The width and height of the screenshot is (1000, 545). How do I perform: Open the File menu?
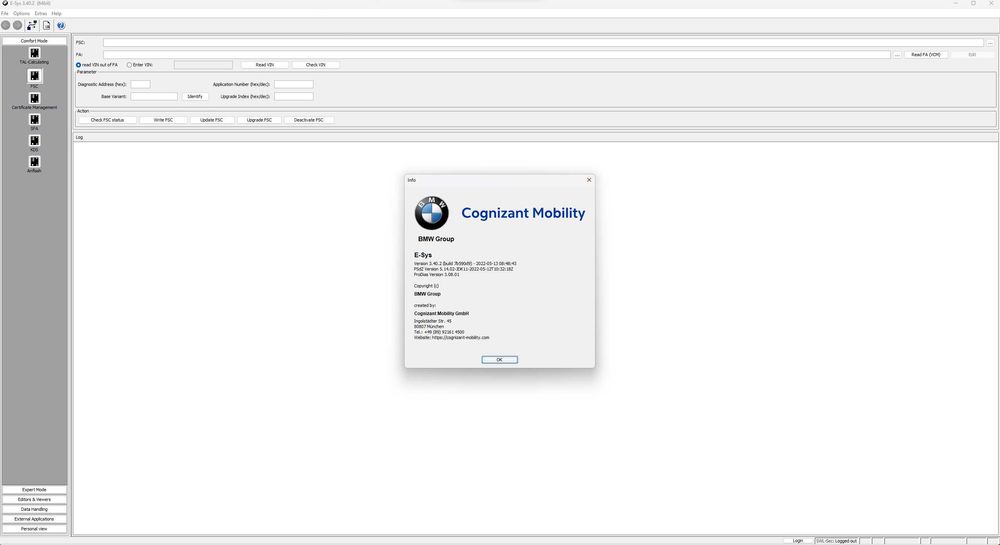[4, 13]
